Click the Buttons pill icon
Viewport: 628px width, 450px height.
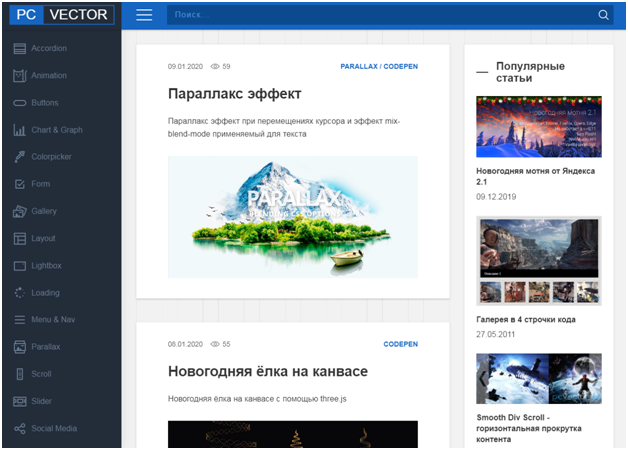tap(19, 103)
